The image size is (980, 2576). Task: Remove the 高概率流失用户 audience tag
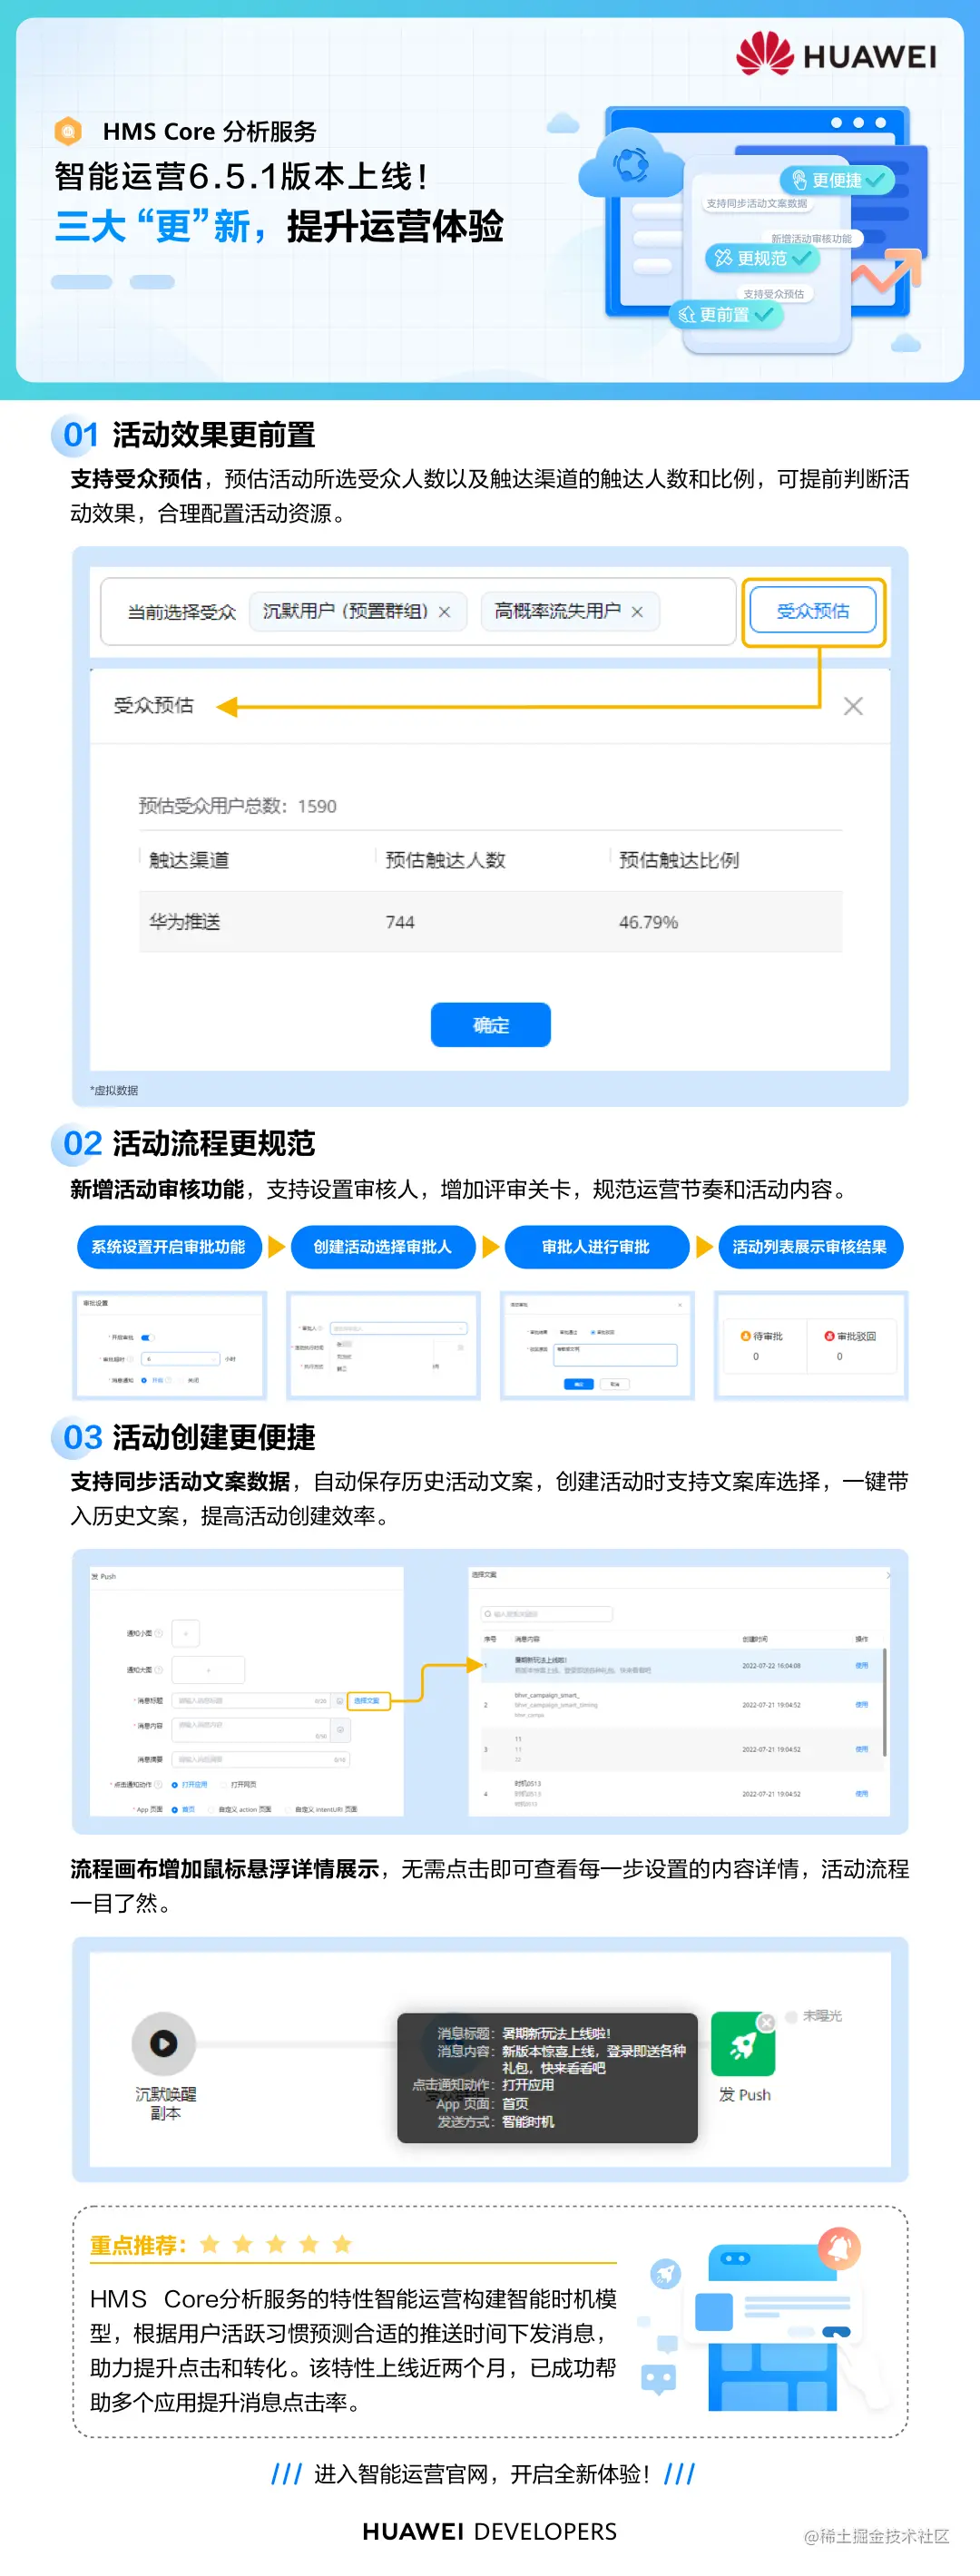coord(637,612)
